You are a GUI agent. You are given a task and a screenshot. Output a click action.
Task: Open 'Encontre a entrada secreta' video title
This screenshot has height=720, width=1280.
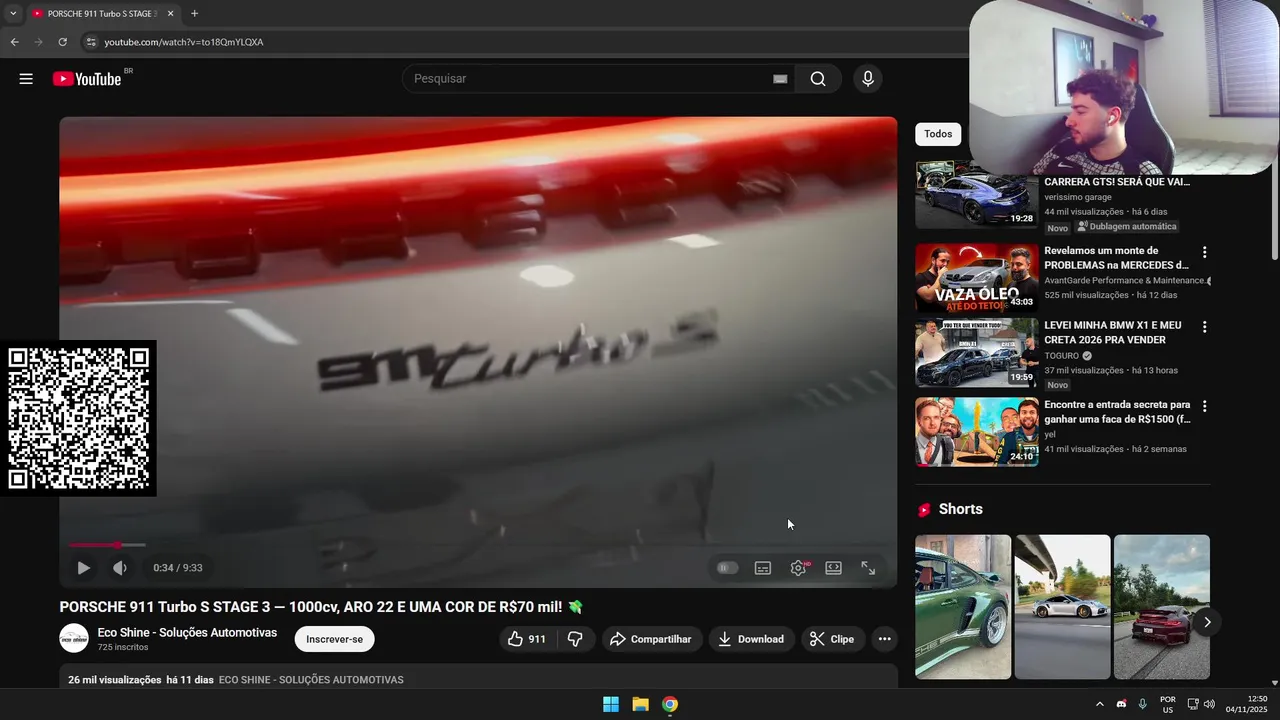pos(1117,412)
